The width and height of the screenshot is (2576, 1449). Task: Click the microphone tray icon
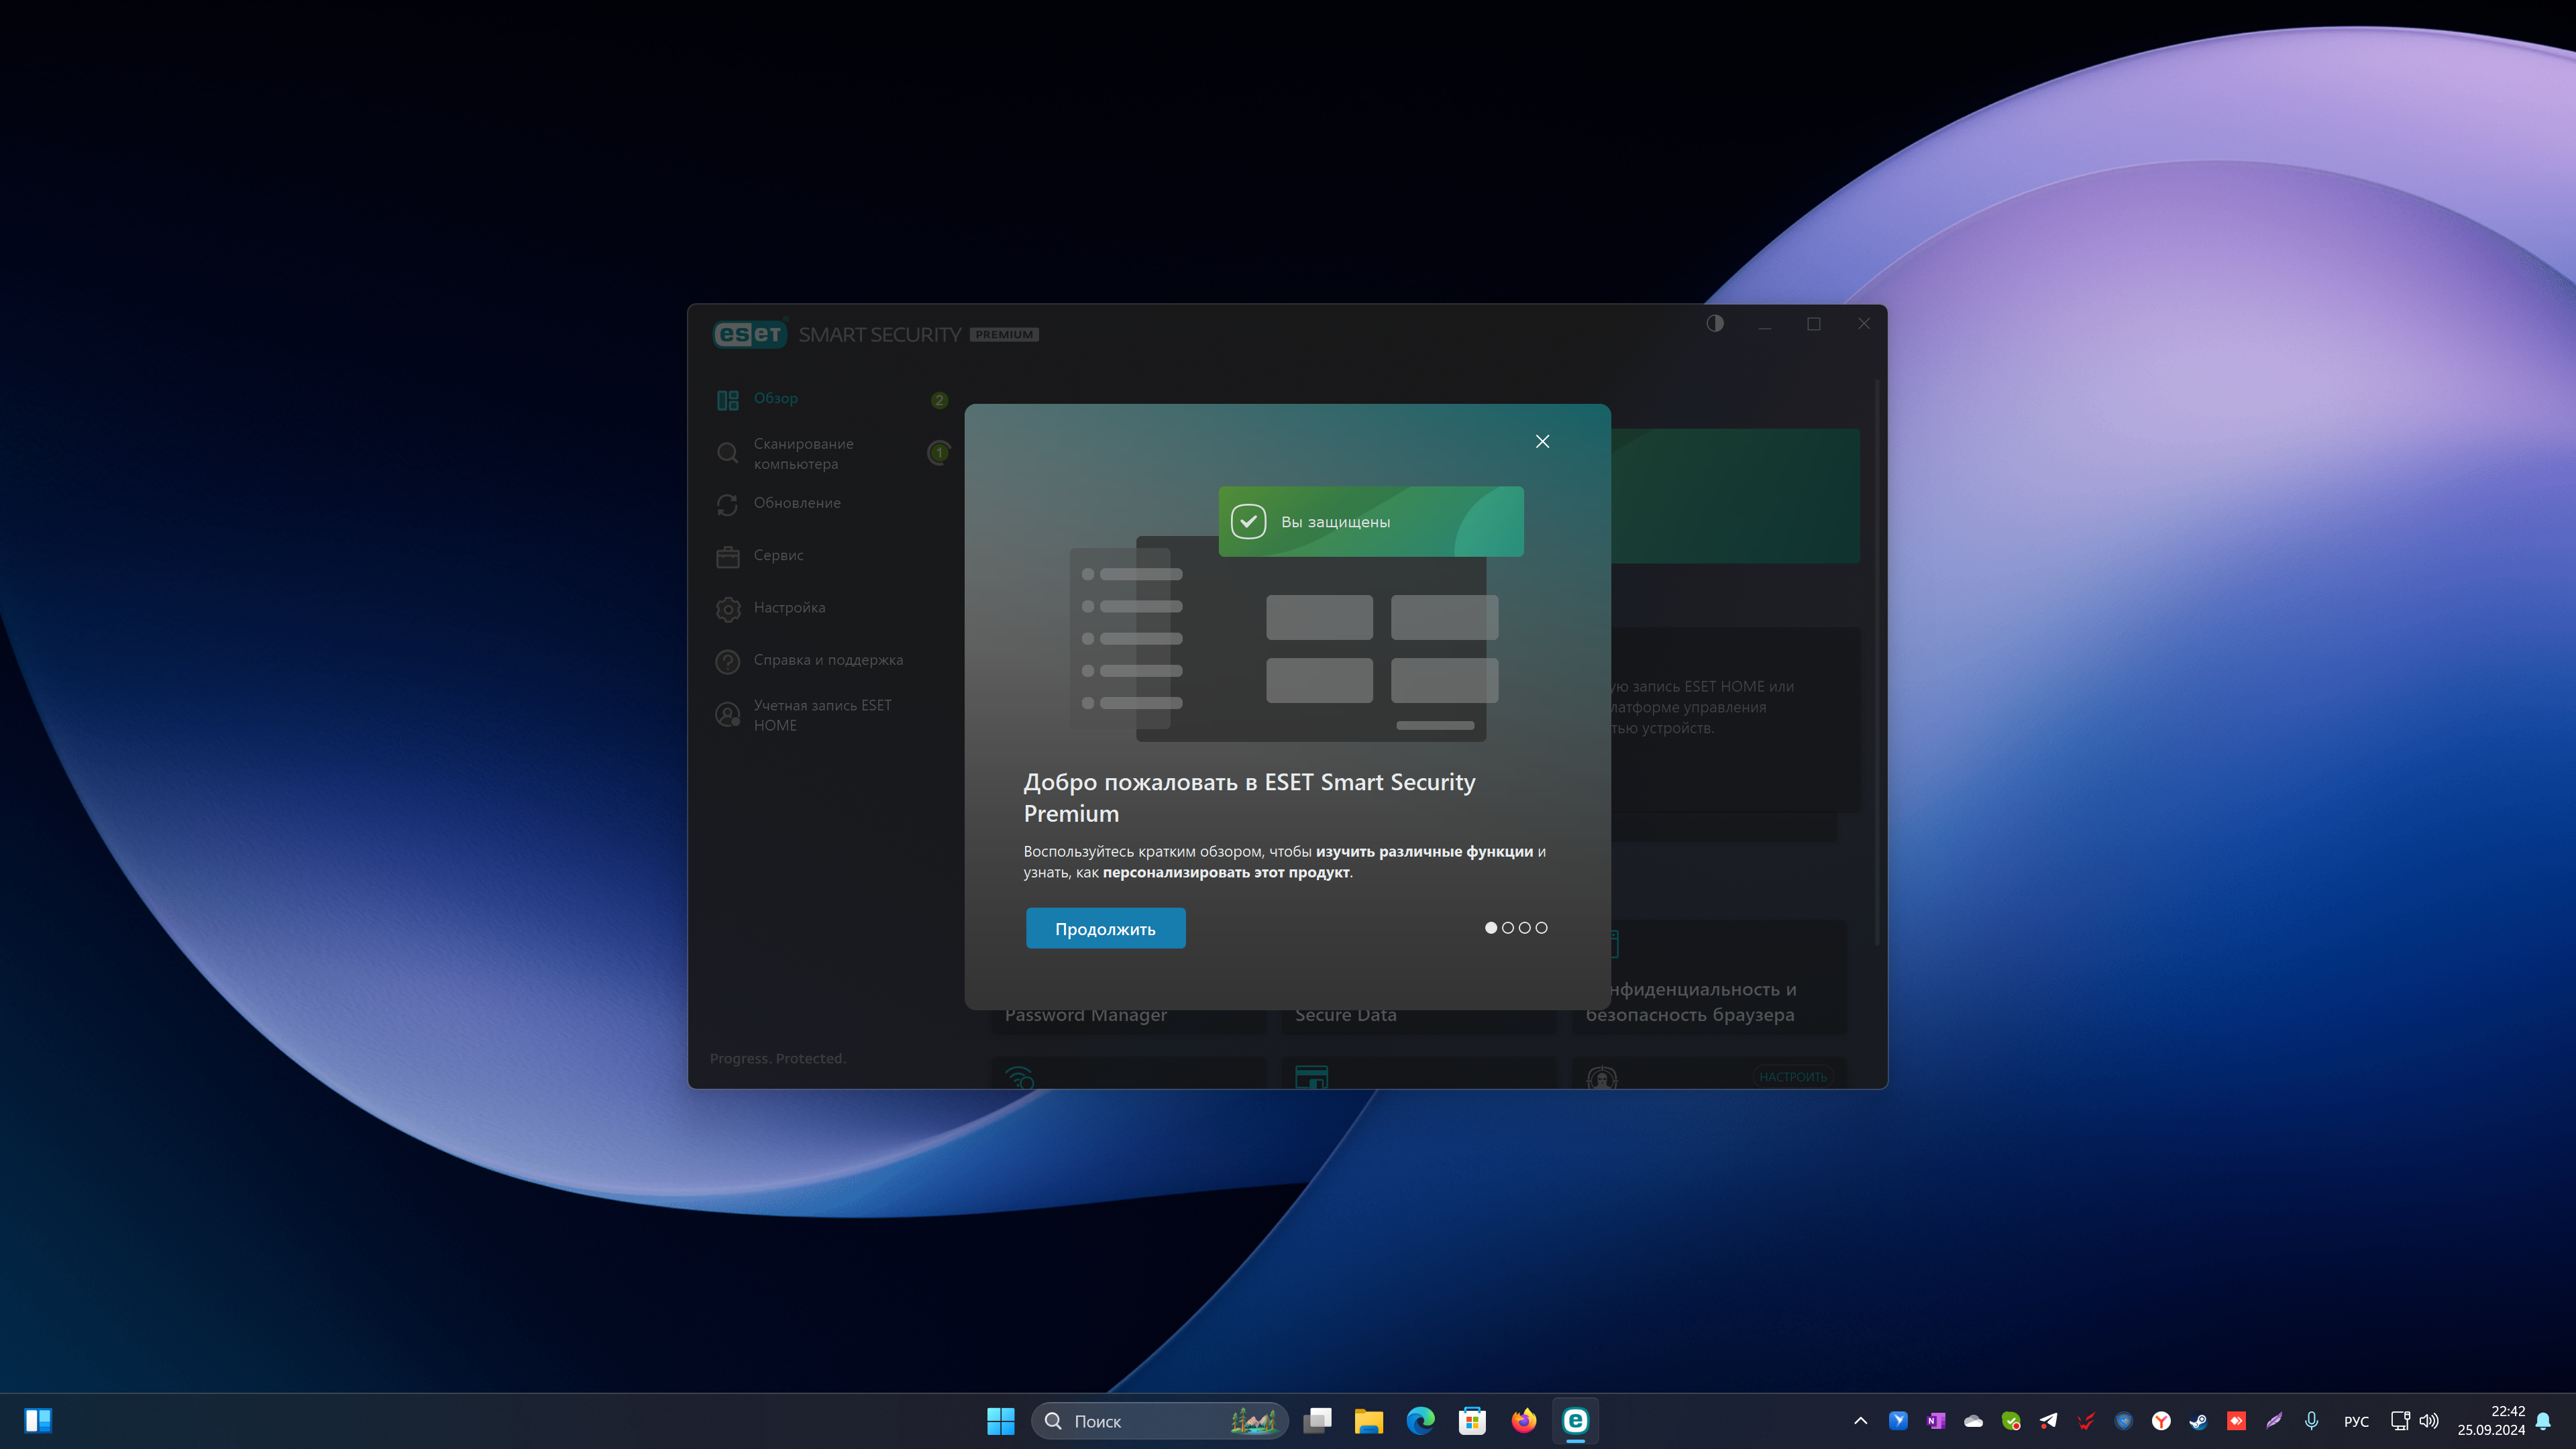(x=2311, y=1421)
